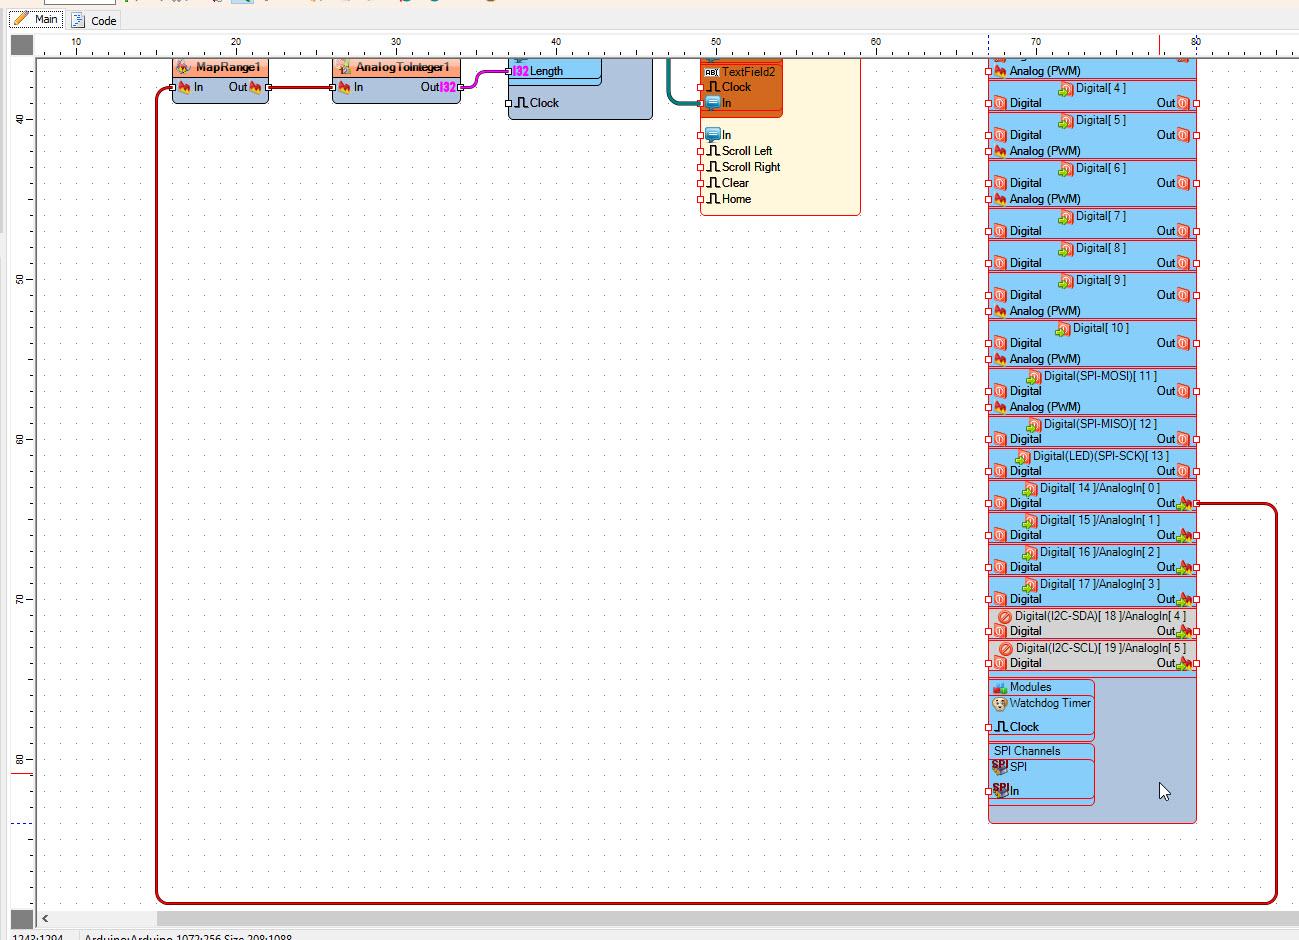Select Digital[ 16 ]/AnalogIn[ 2 ] channel label

[x=1099, y=552]
